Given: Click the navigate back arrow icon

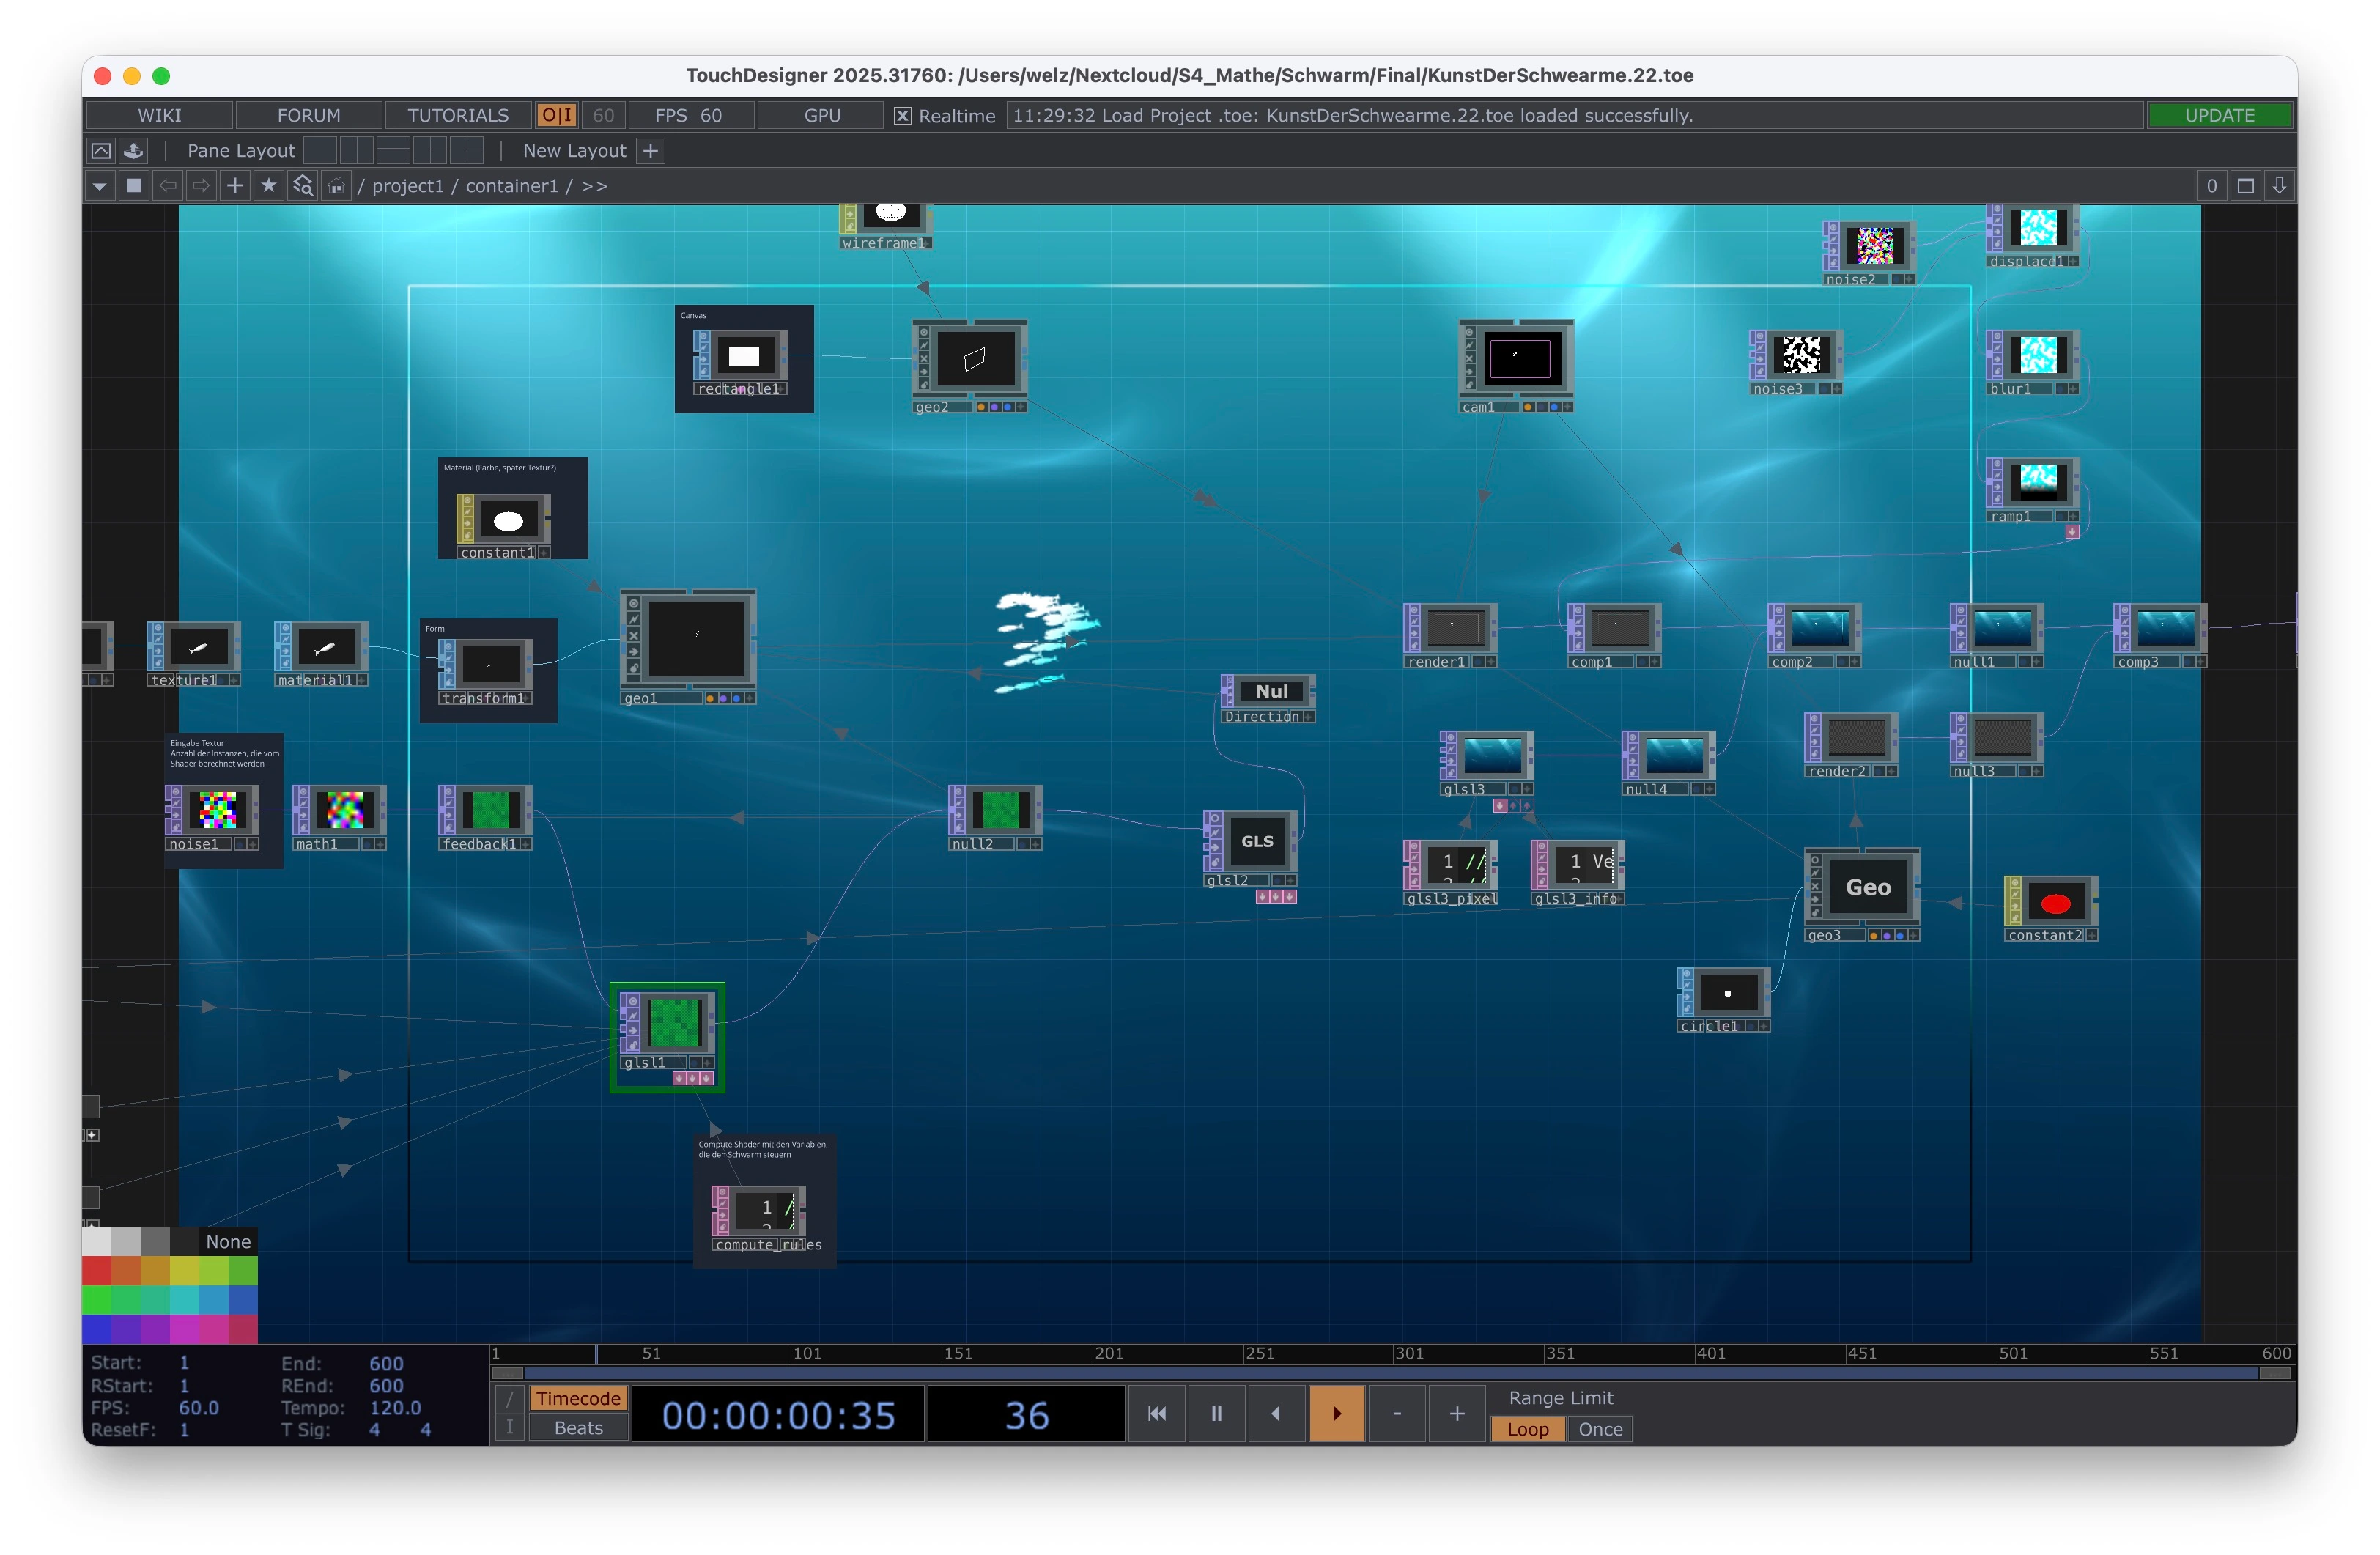Looking at the screenshot, I should coord(168,186).
